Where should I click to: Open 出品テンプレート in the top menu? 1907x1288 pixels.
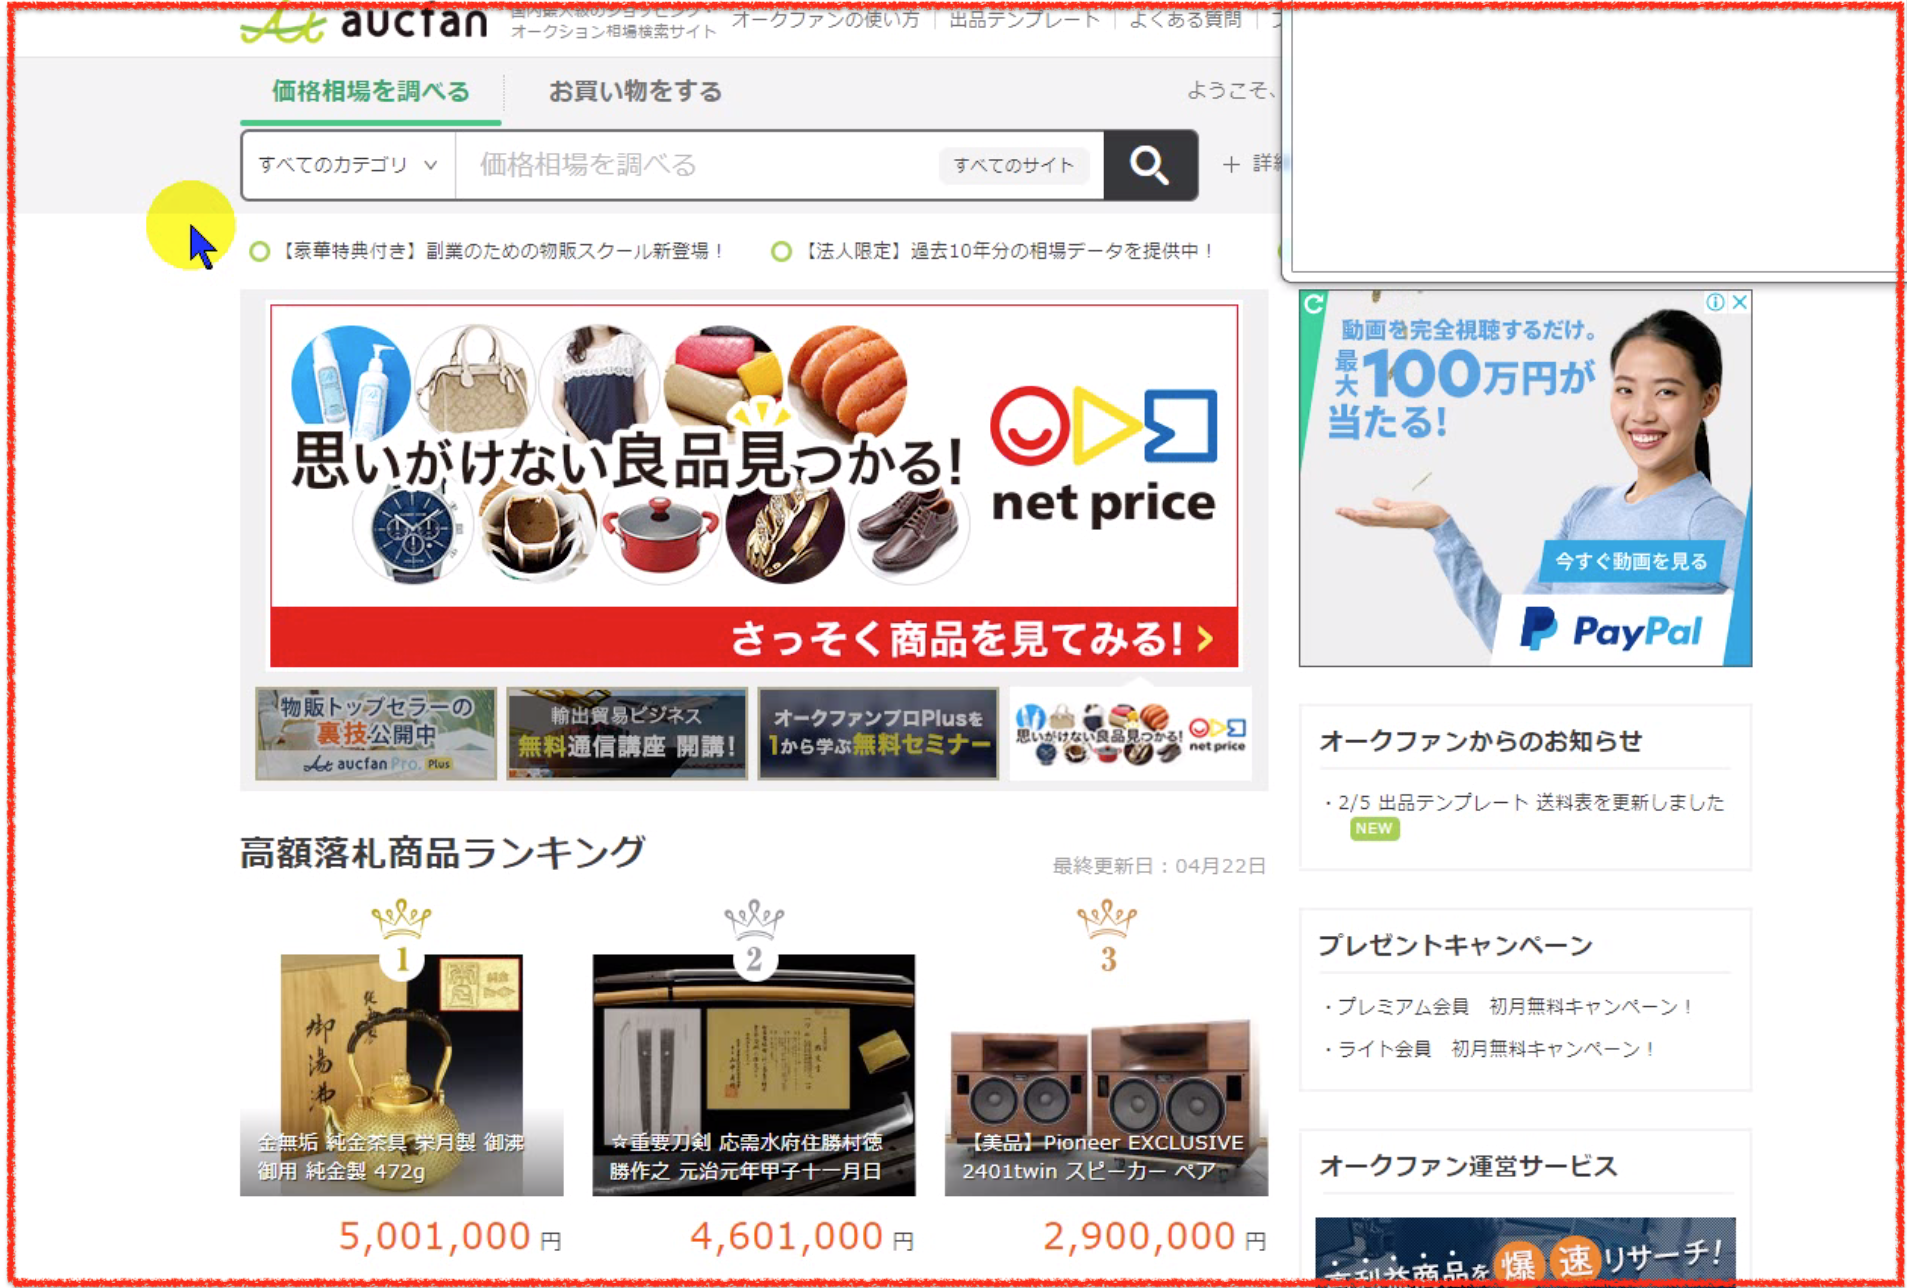tap(1024, 19)
